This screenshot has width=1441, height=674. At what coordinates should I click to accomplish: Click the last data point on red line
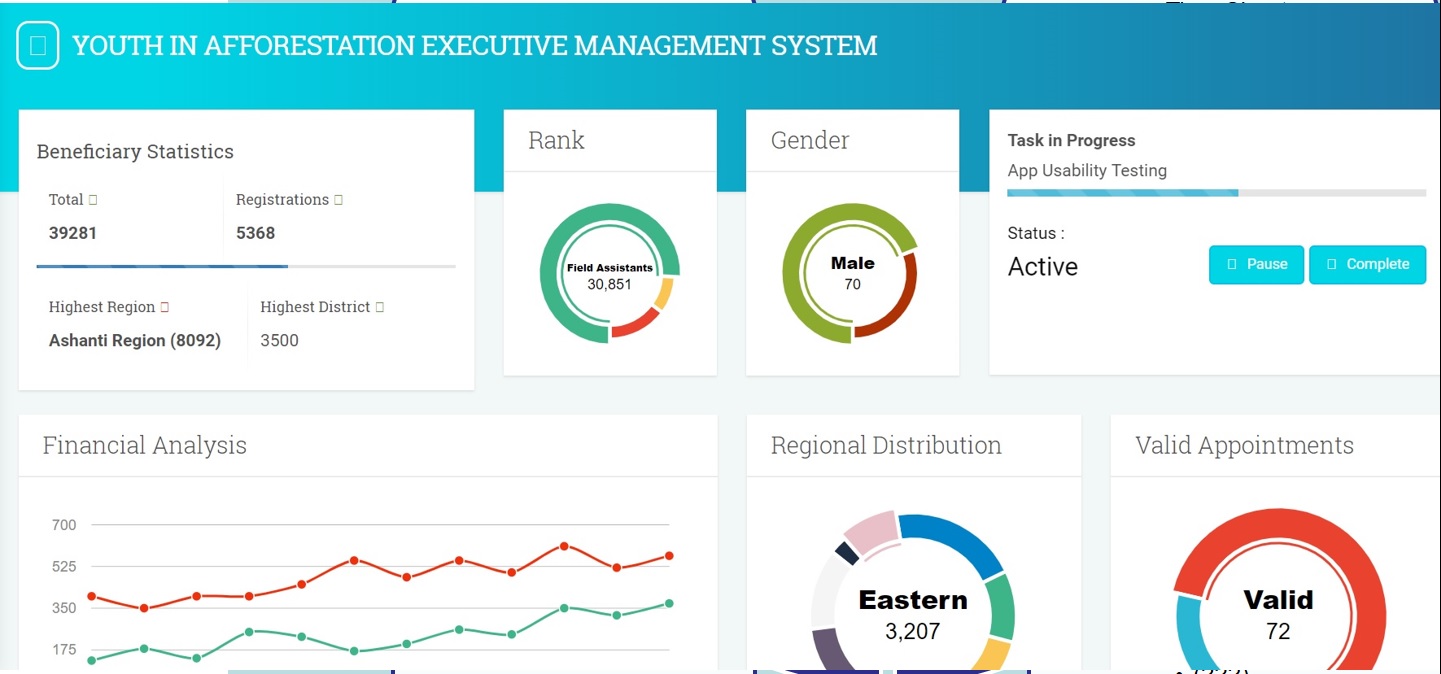669,556
